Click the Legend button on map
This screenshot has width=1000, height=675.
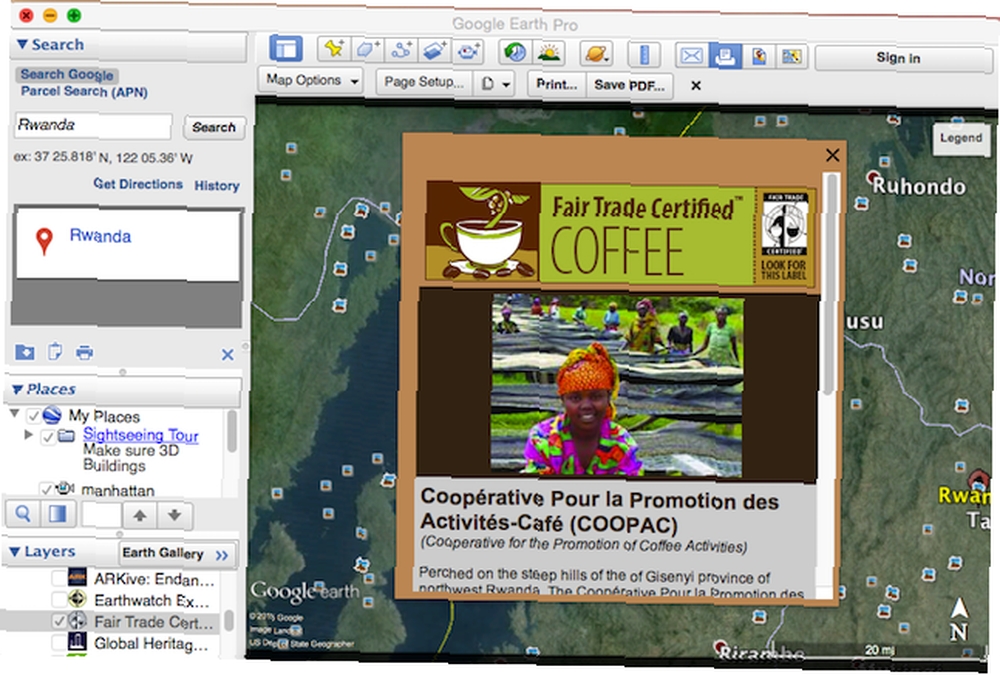[x=960, y=138]
